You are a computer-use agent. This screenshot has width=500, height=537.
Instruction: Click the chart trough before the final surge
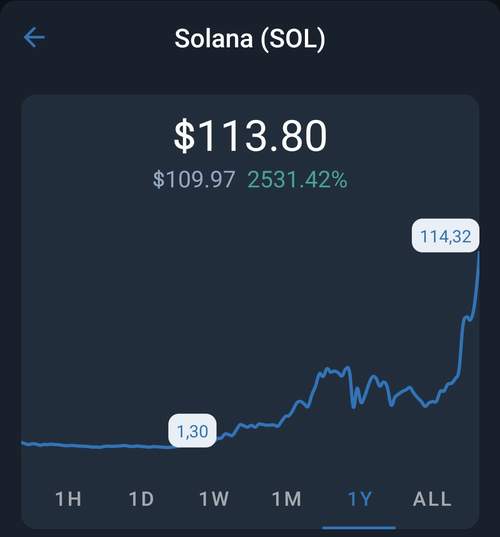426,406
